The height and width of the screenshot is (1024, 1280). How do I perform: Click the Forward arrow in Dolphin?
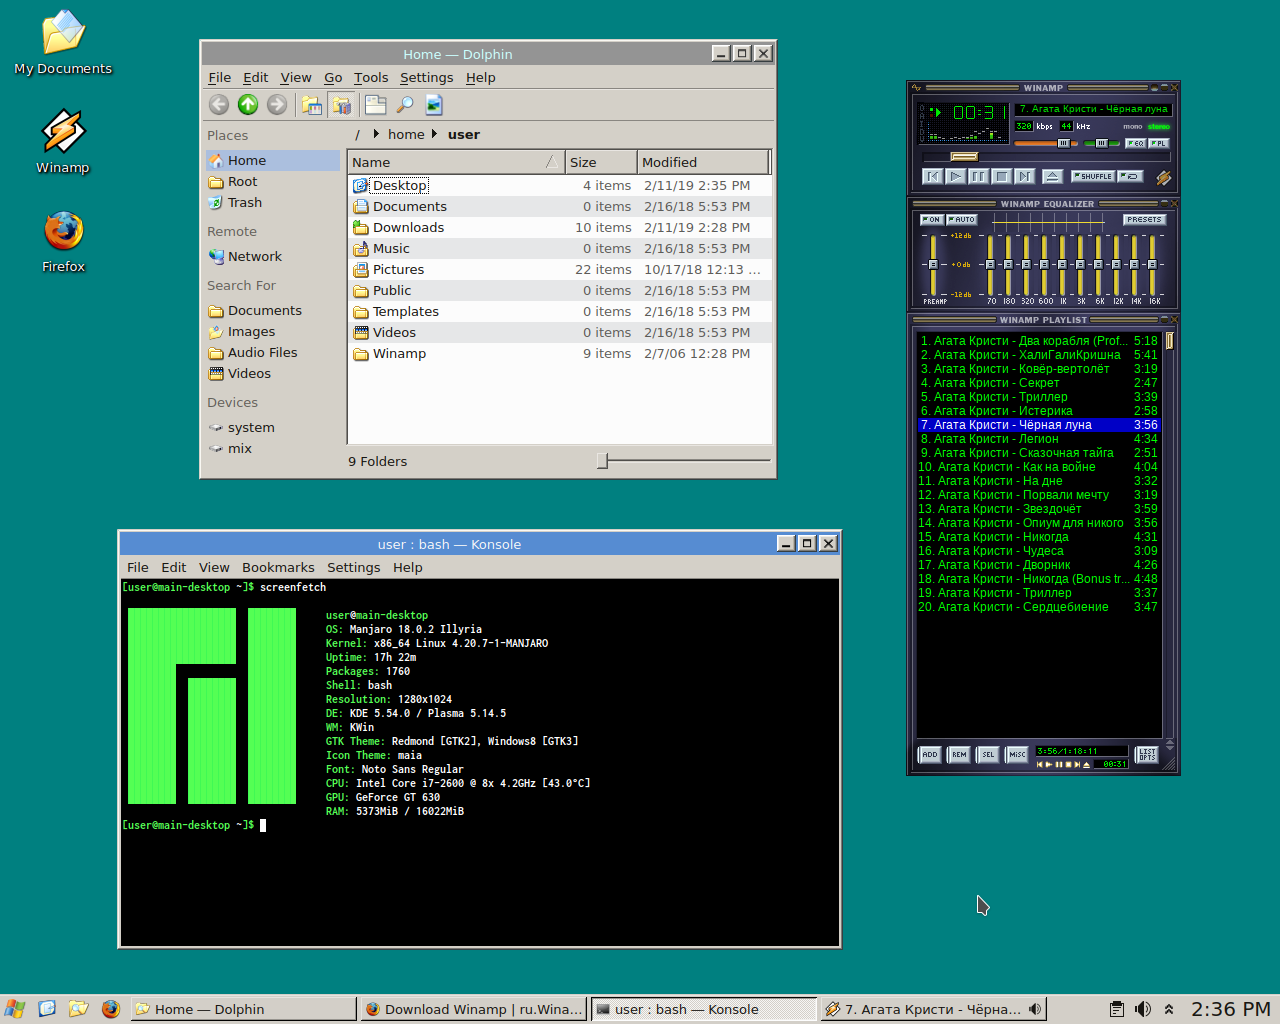tap(277, 104)
